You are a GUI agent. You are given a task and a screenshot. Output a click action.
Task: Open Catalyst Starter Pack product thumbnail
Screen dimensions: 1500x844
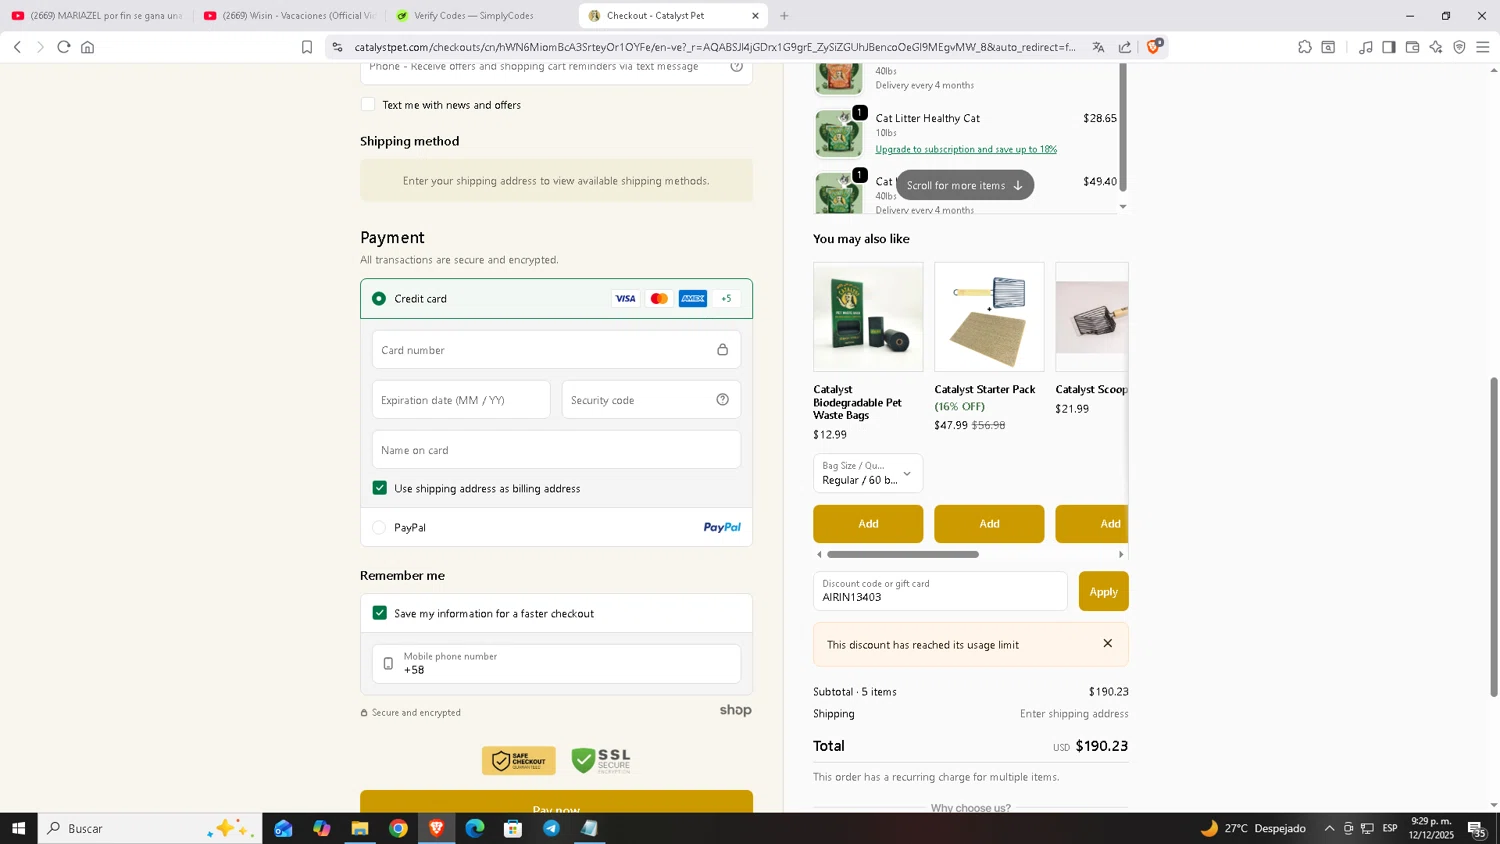coord(989,317)
